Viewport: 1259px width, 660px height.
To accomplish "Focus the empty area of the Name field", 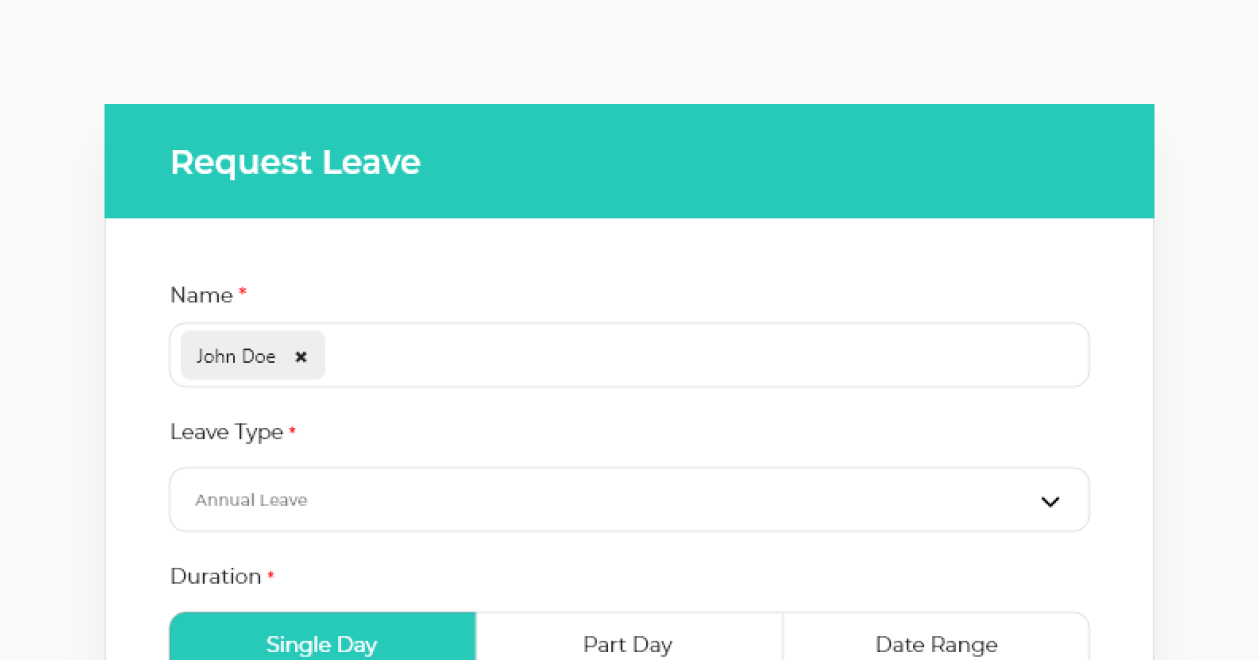I will 706,355.
